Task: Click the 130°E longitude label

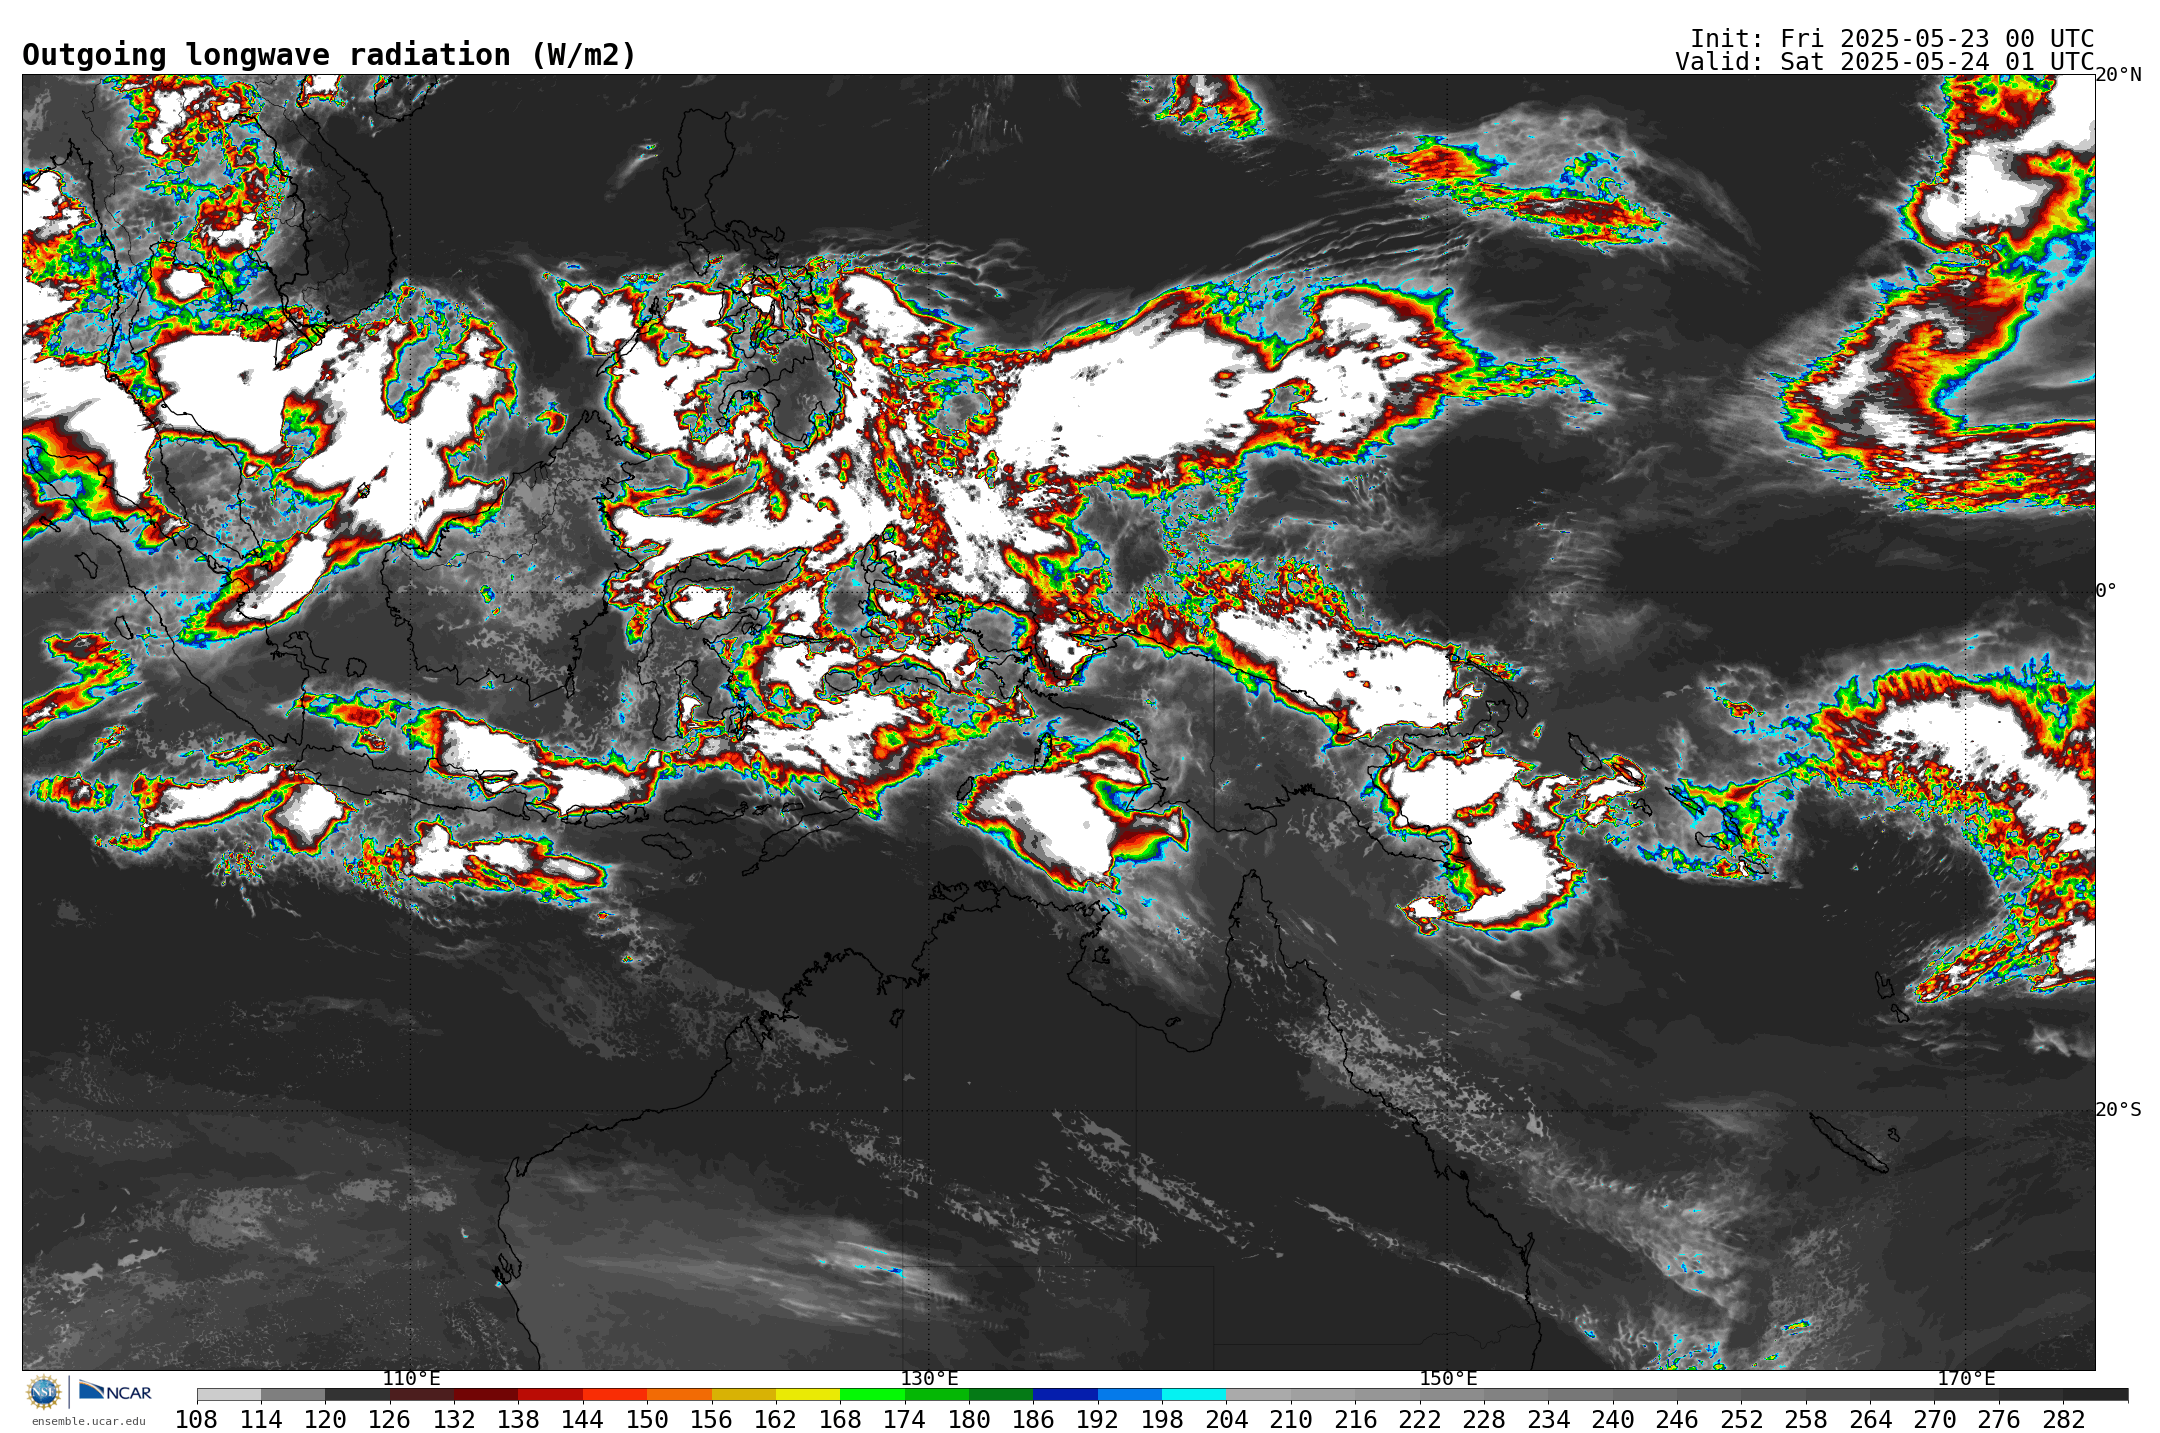Action: click(x=929, y=1378)
